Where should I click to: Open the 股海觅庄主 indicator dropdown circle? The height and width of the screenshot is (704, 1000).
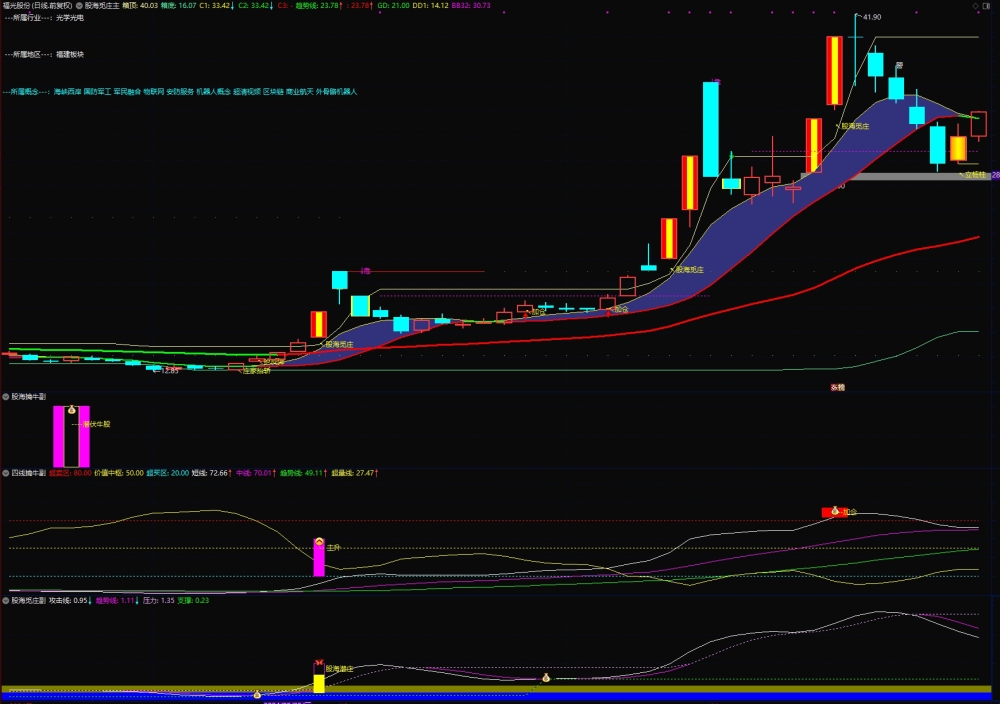click(x=80, y=5)
